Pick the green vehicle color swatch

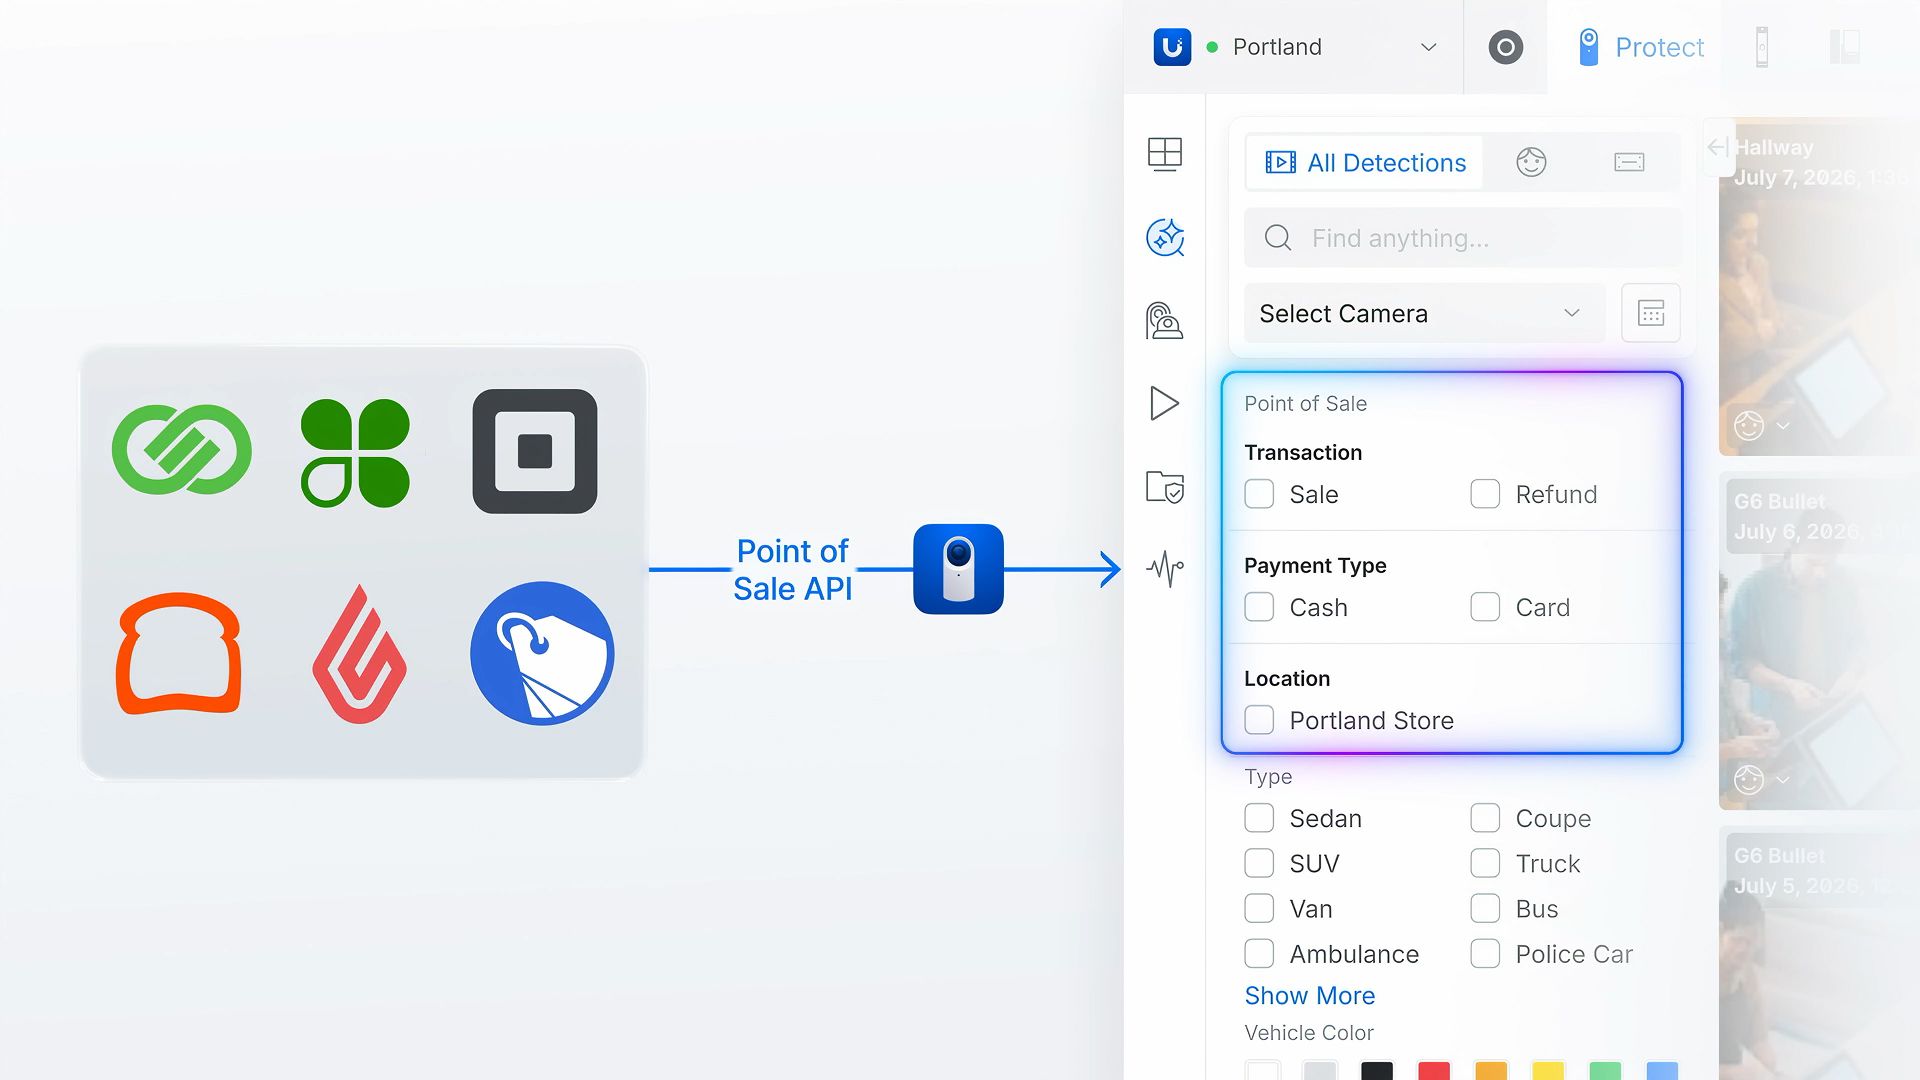(1605, 1071)
